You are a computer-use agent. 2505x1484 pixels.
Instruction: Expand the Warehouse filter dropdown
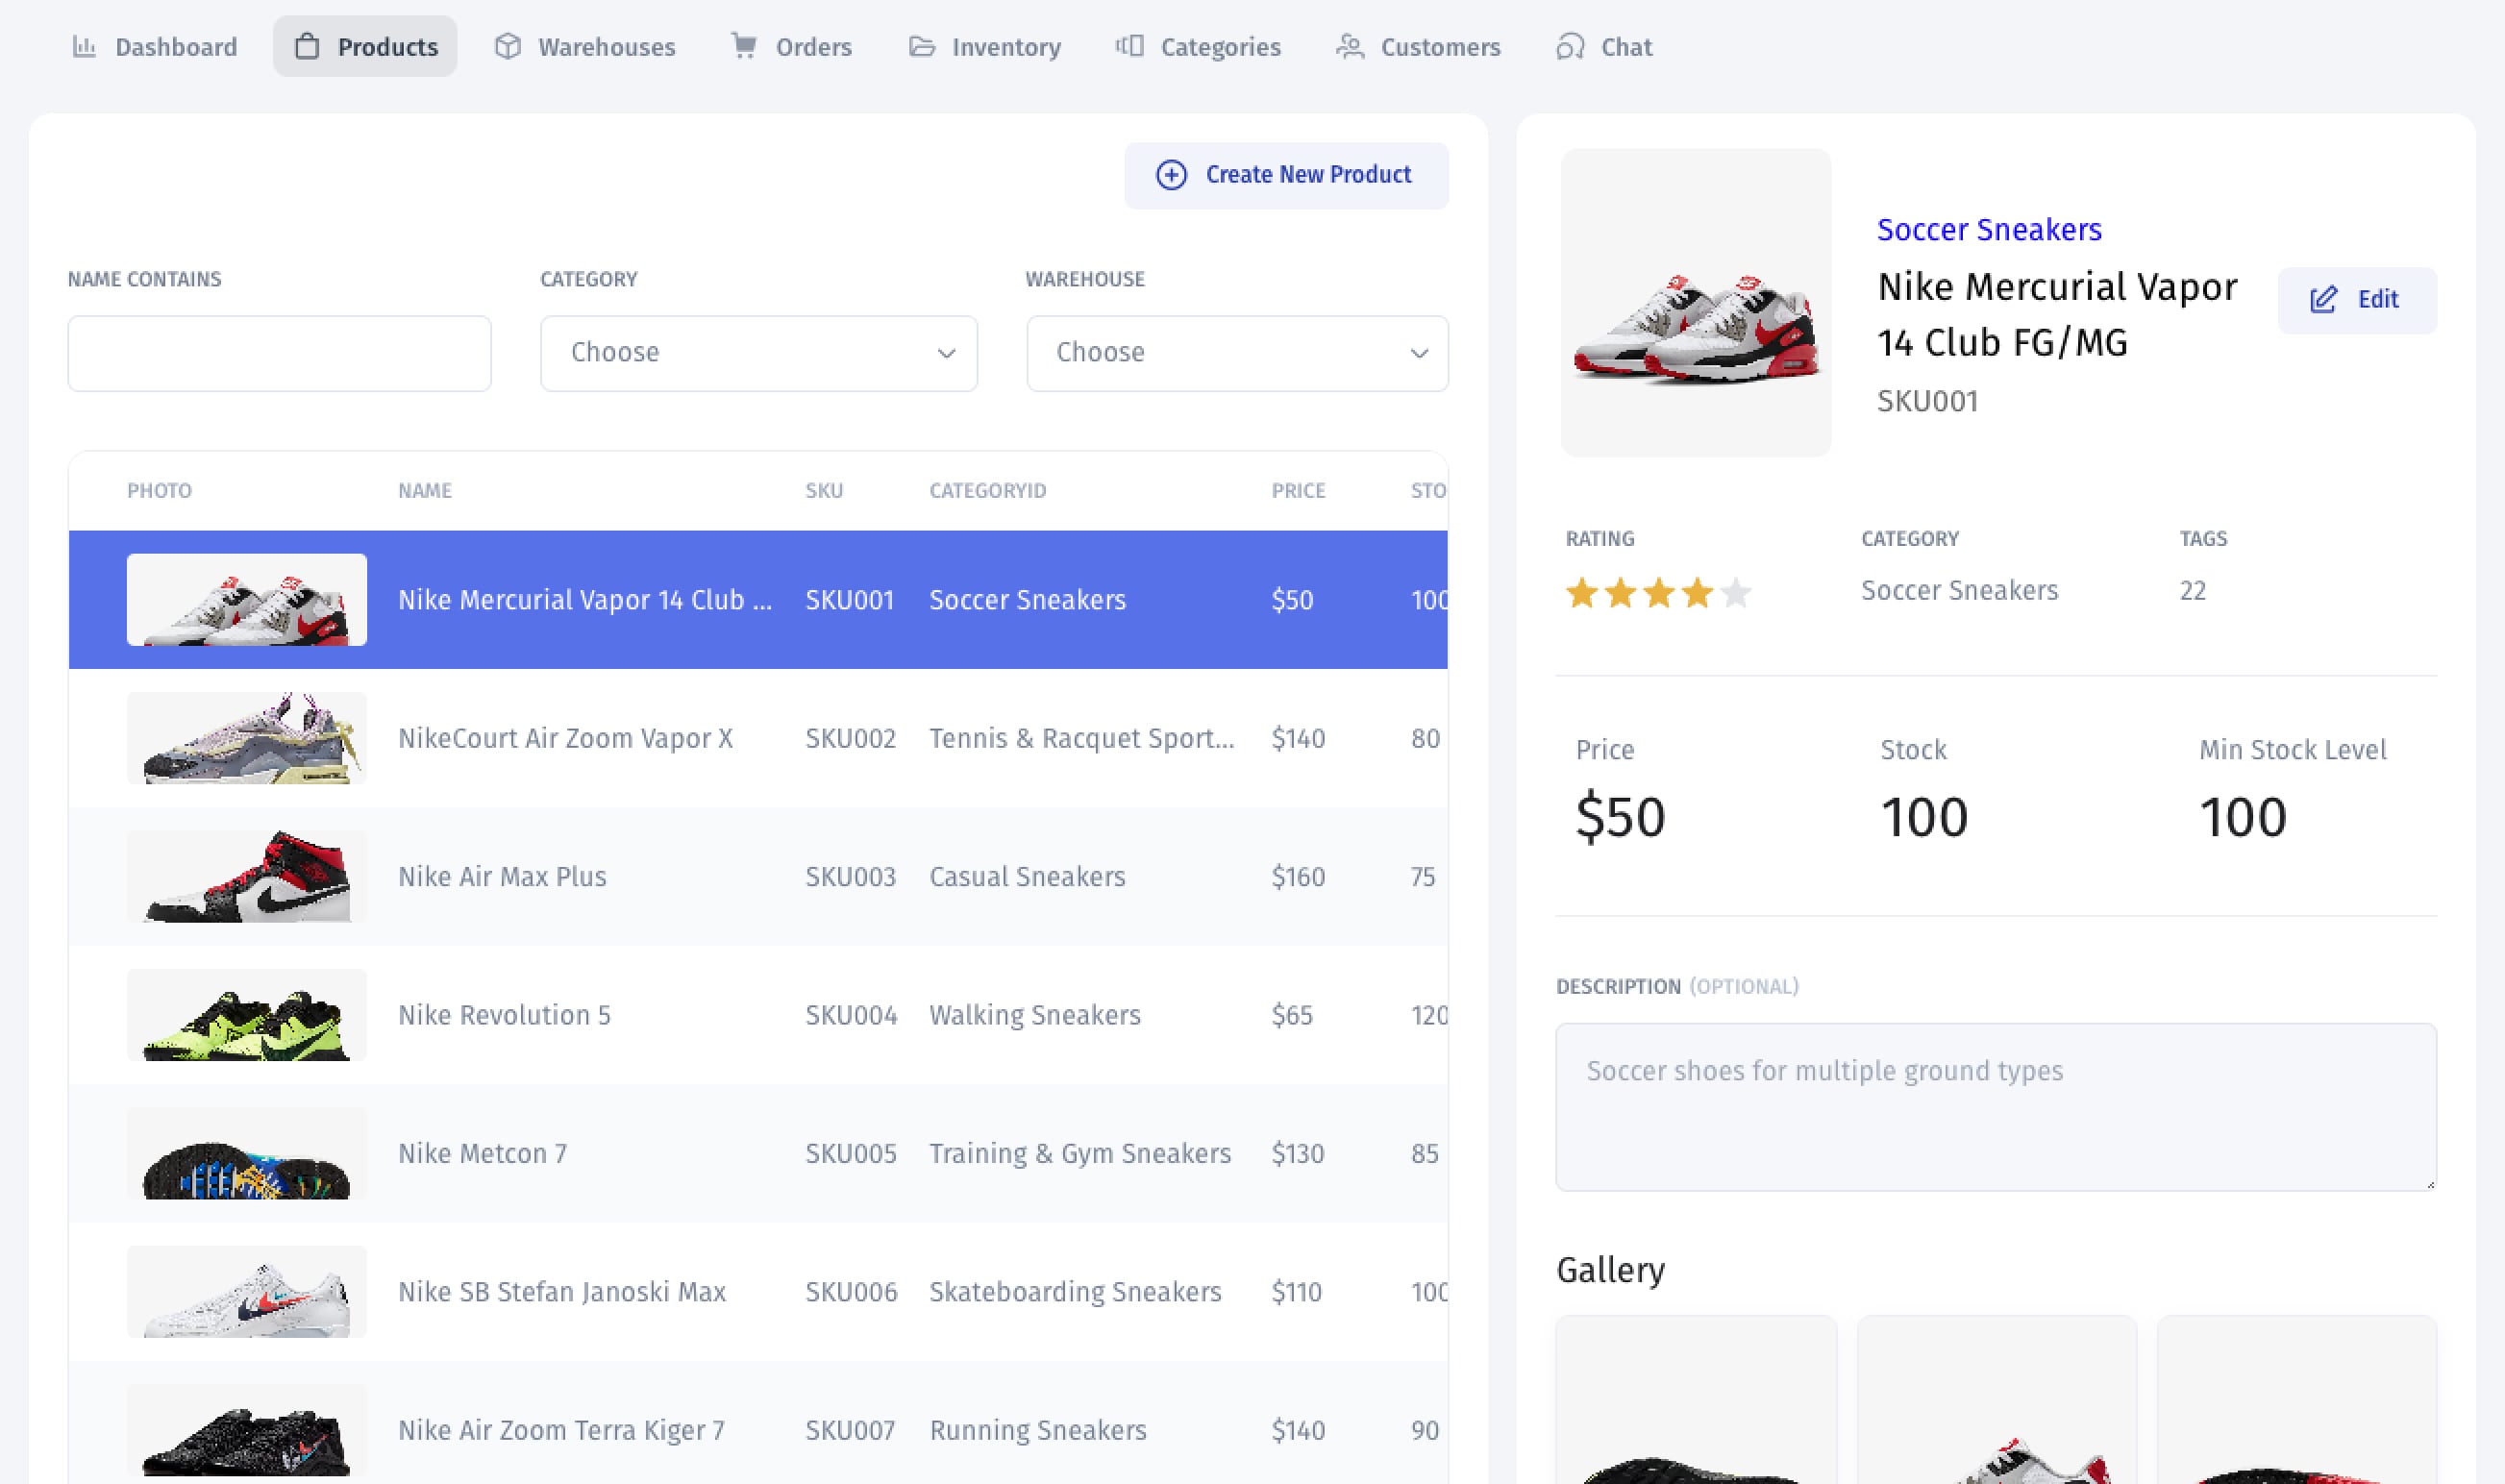point(1237,353)
